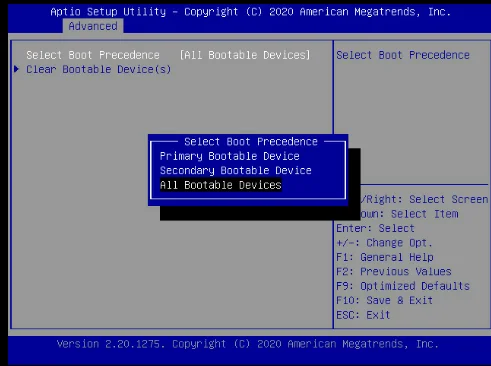Viewport: 491px width, 366px height.
Task: Click the help text Select Boot Precedence
Action: (x=403, y=55)
